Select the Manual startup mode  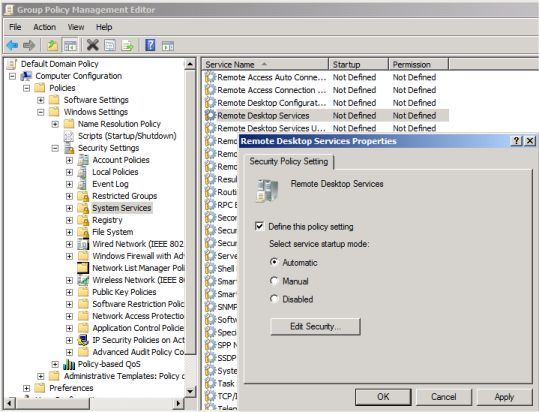click(x=274, y=281)
